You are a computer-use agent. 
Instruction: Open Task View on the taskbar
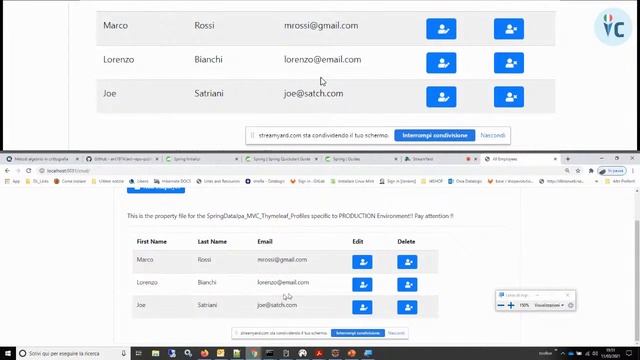point(139,353)
